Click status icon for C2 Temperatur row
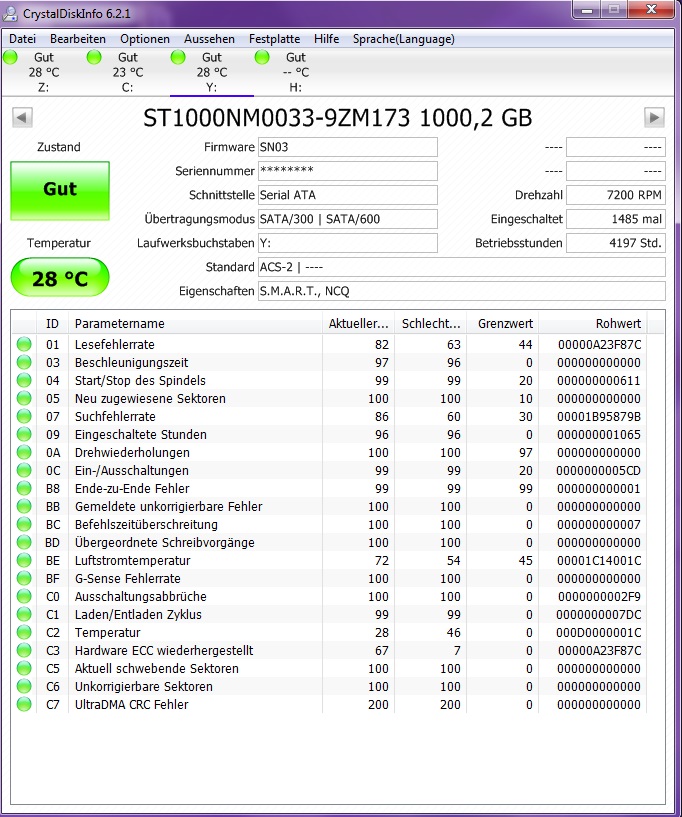Image resolution: width=682 pixels, height=817 pixels. pyautogui.click(x=24, y=632)
